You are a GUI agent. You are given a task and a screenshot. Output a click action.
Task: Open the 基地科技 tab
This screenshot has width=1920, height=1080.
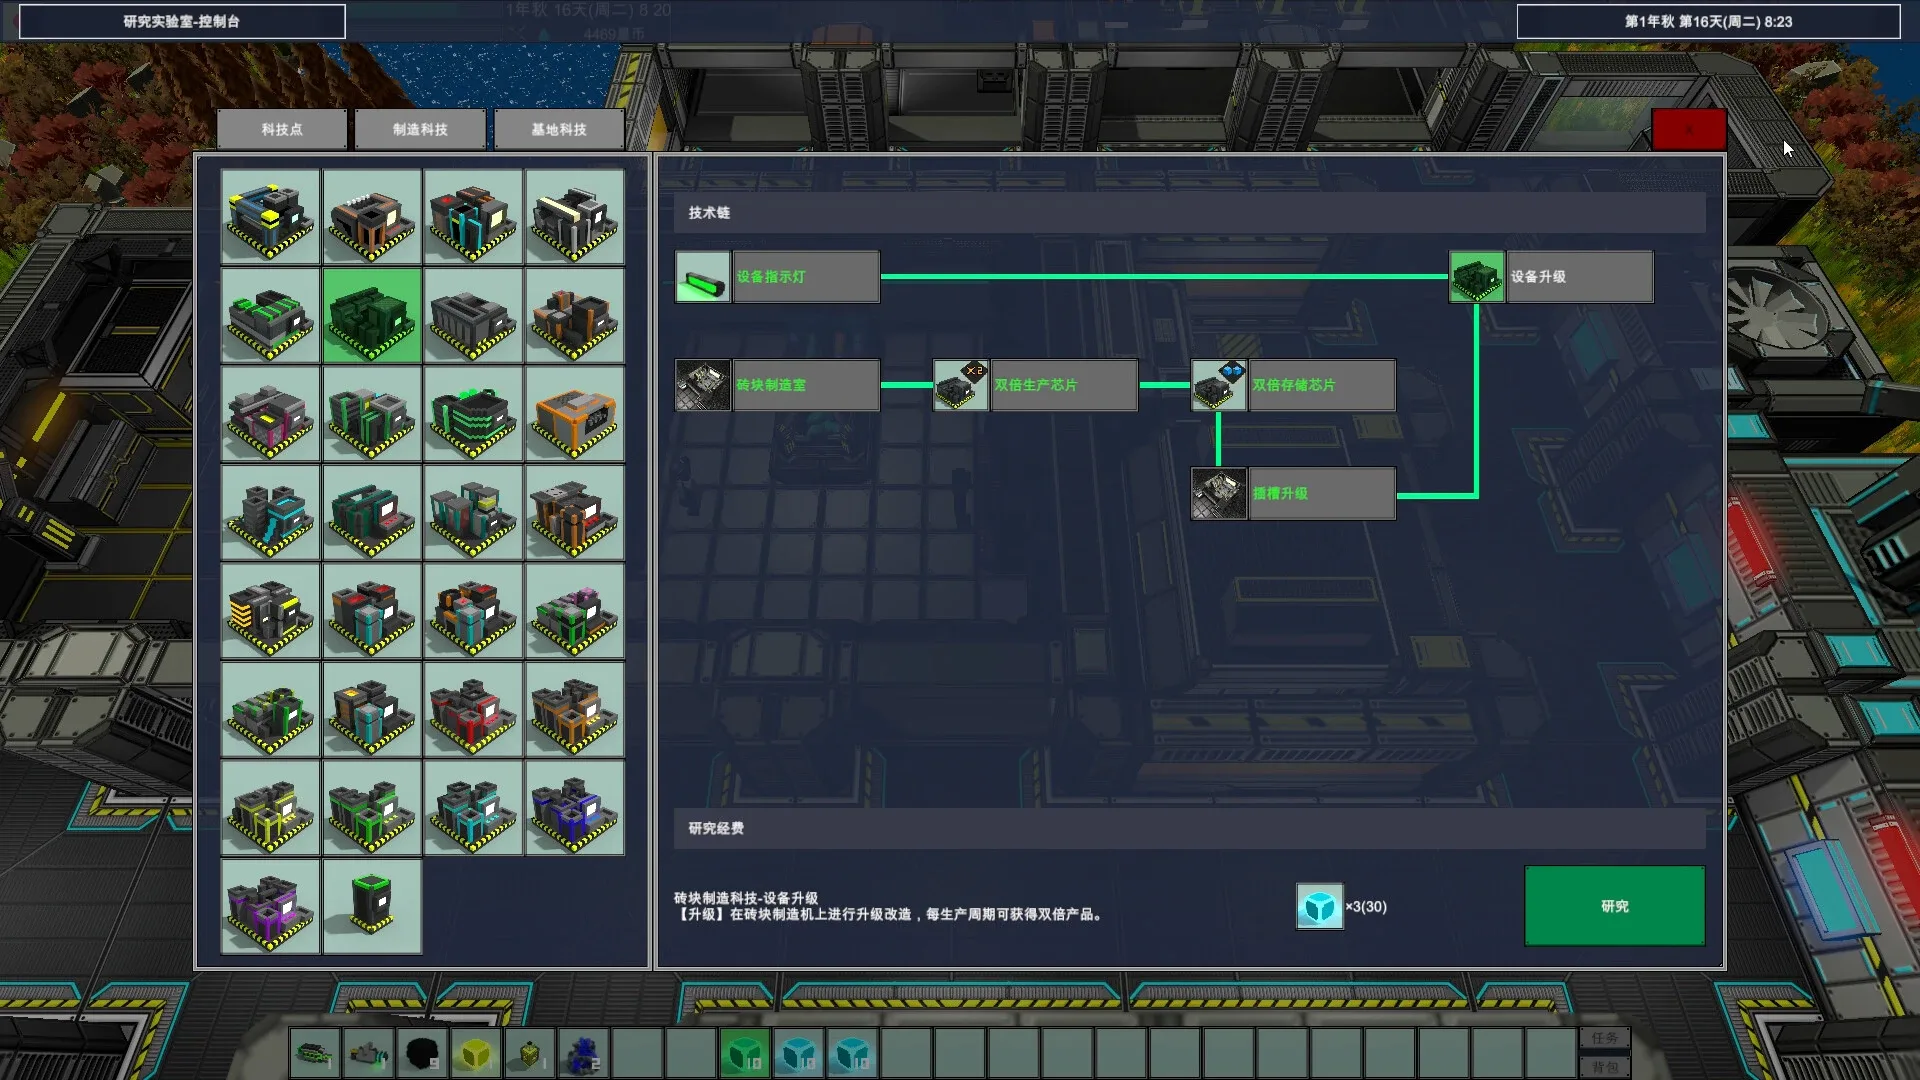(559, 129)
